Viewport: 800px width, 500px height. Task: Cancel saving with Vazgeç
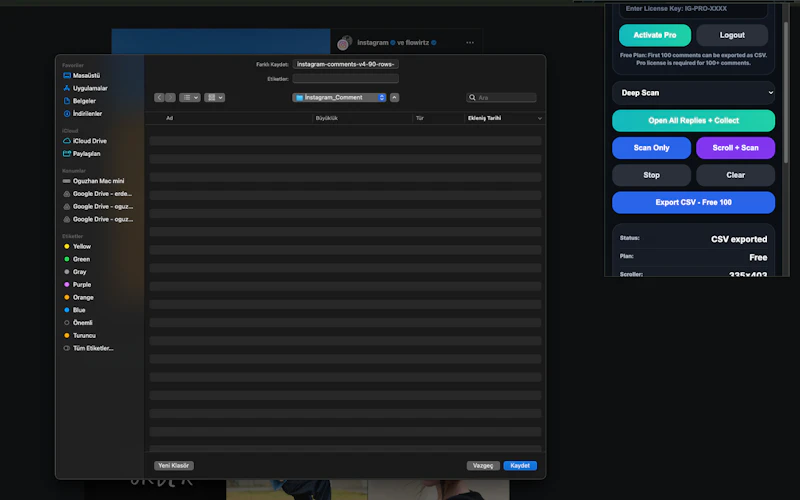(483, 465)
